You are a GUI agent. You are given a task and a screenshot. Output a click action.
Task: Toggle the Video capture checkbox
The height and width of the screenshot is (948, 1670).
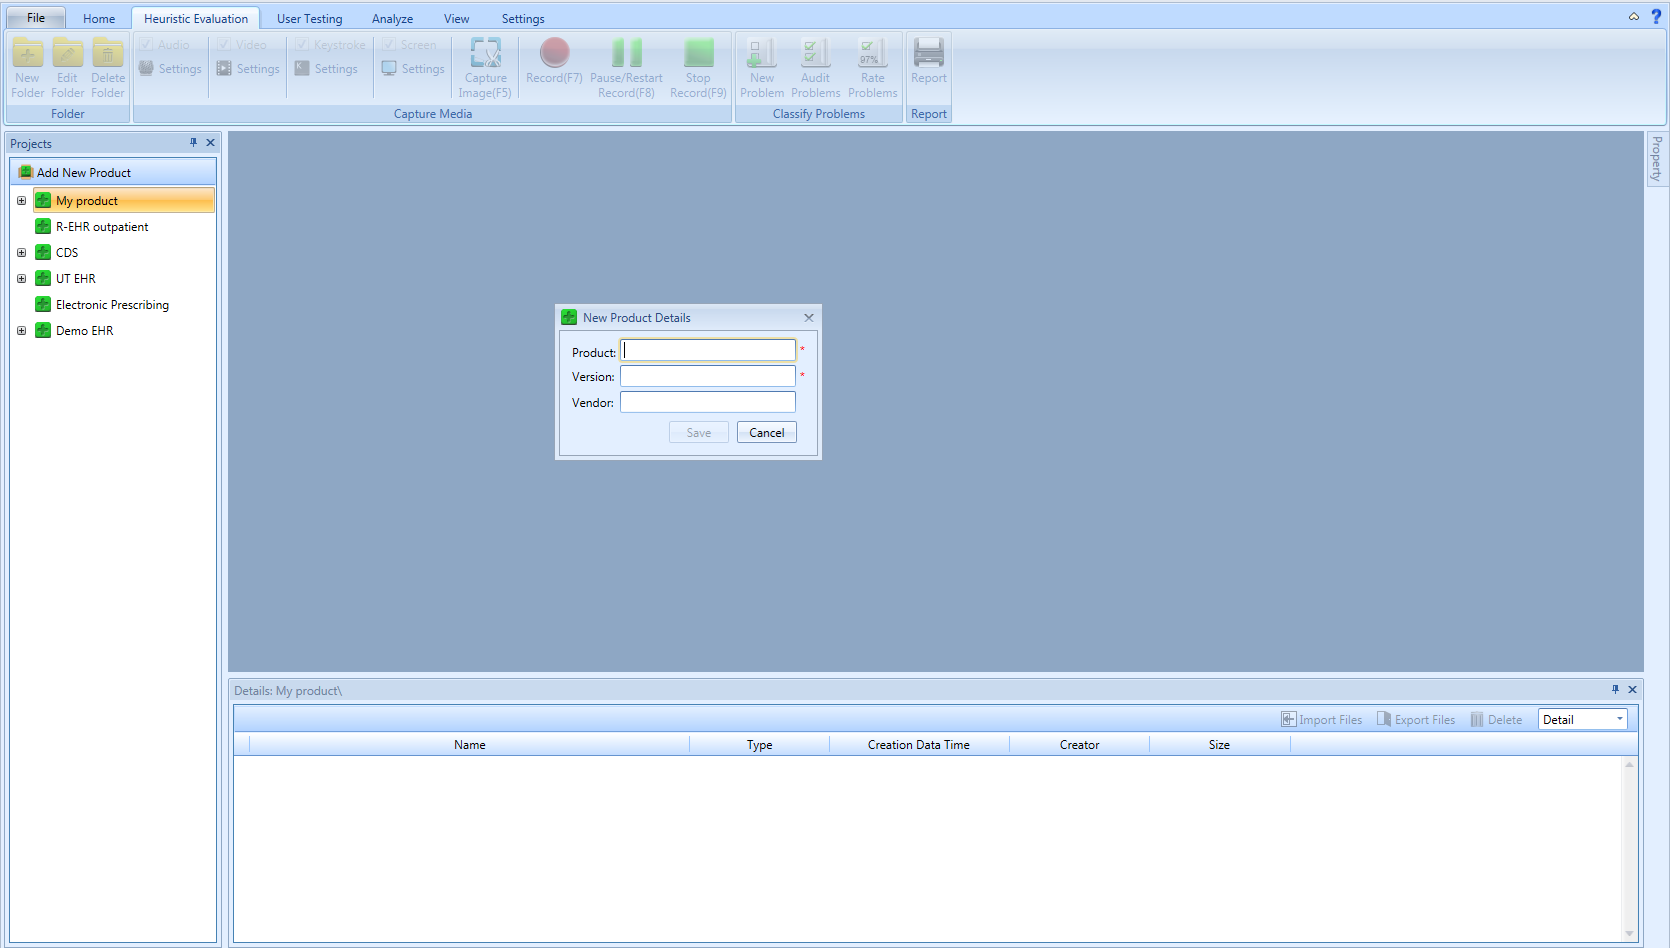225,45
